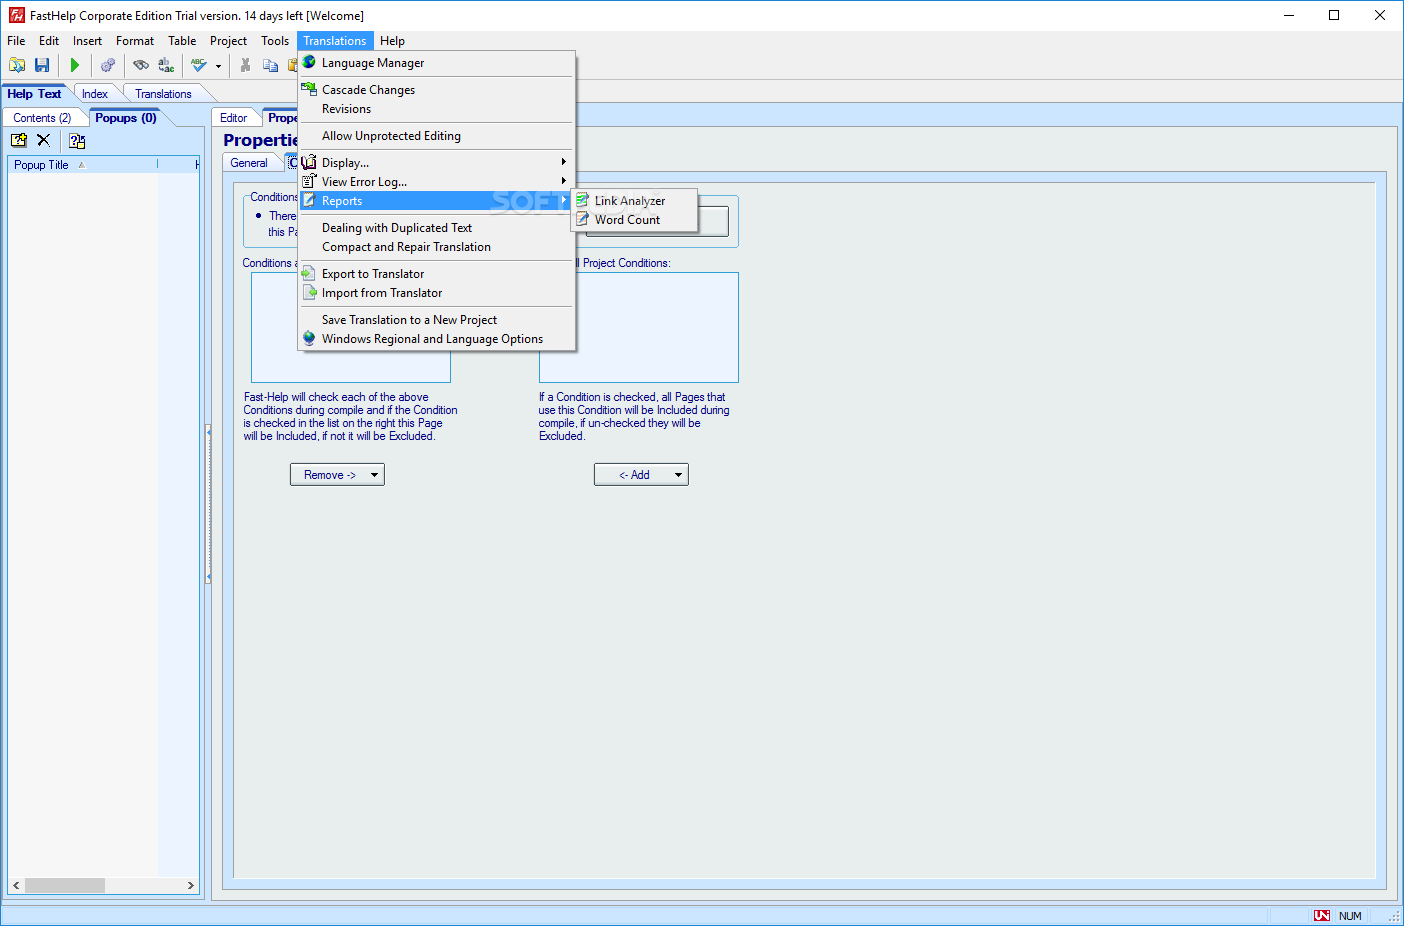Open the Help menu
Image resolution: width=1404 pixels, height=926 pixels.
(392, 41)
